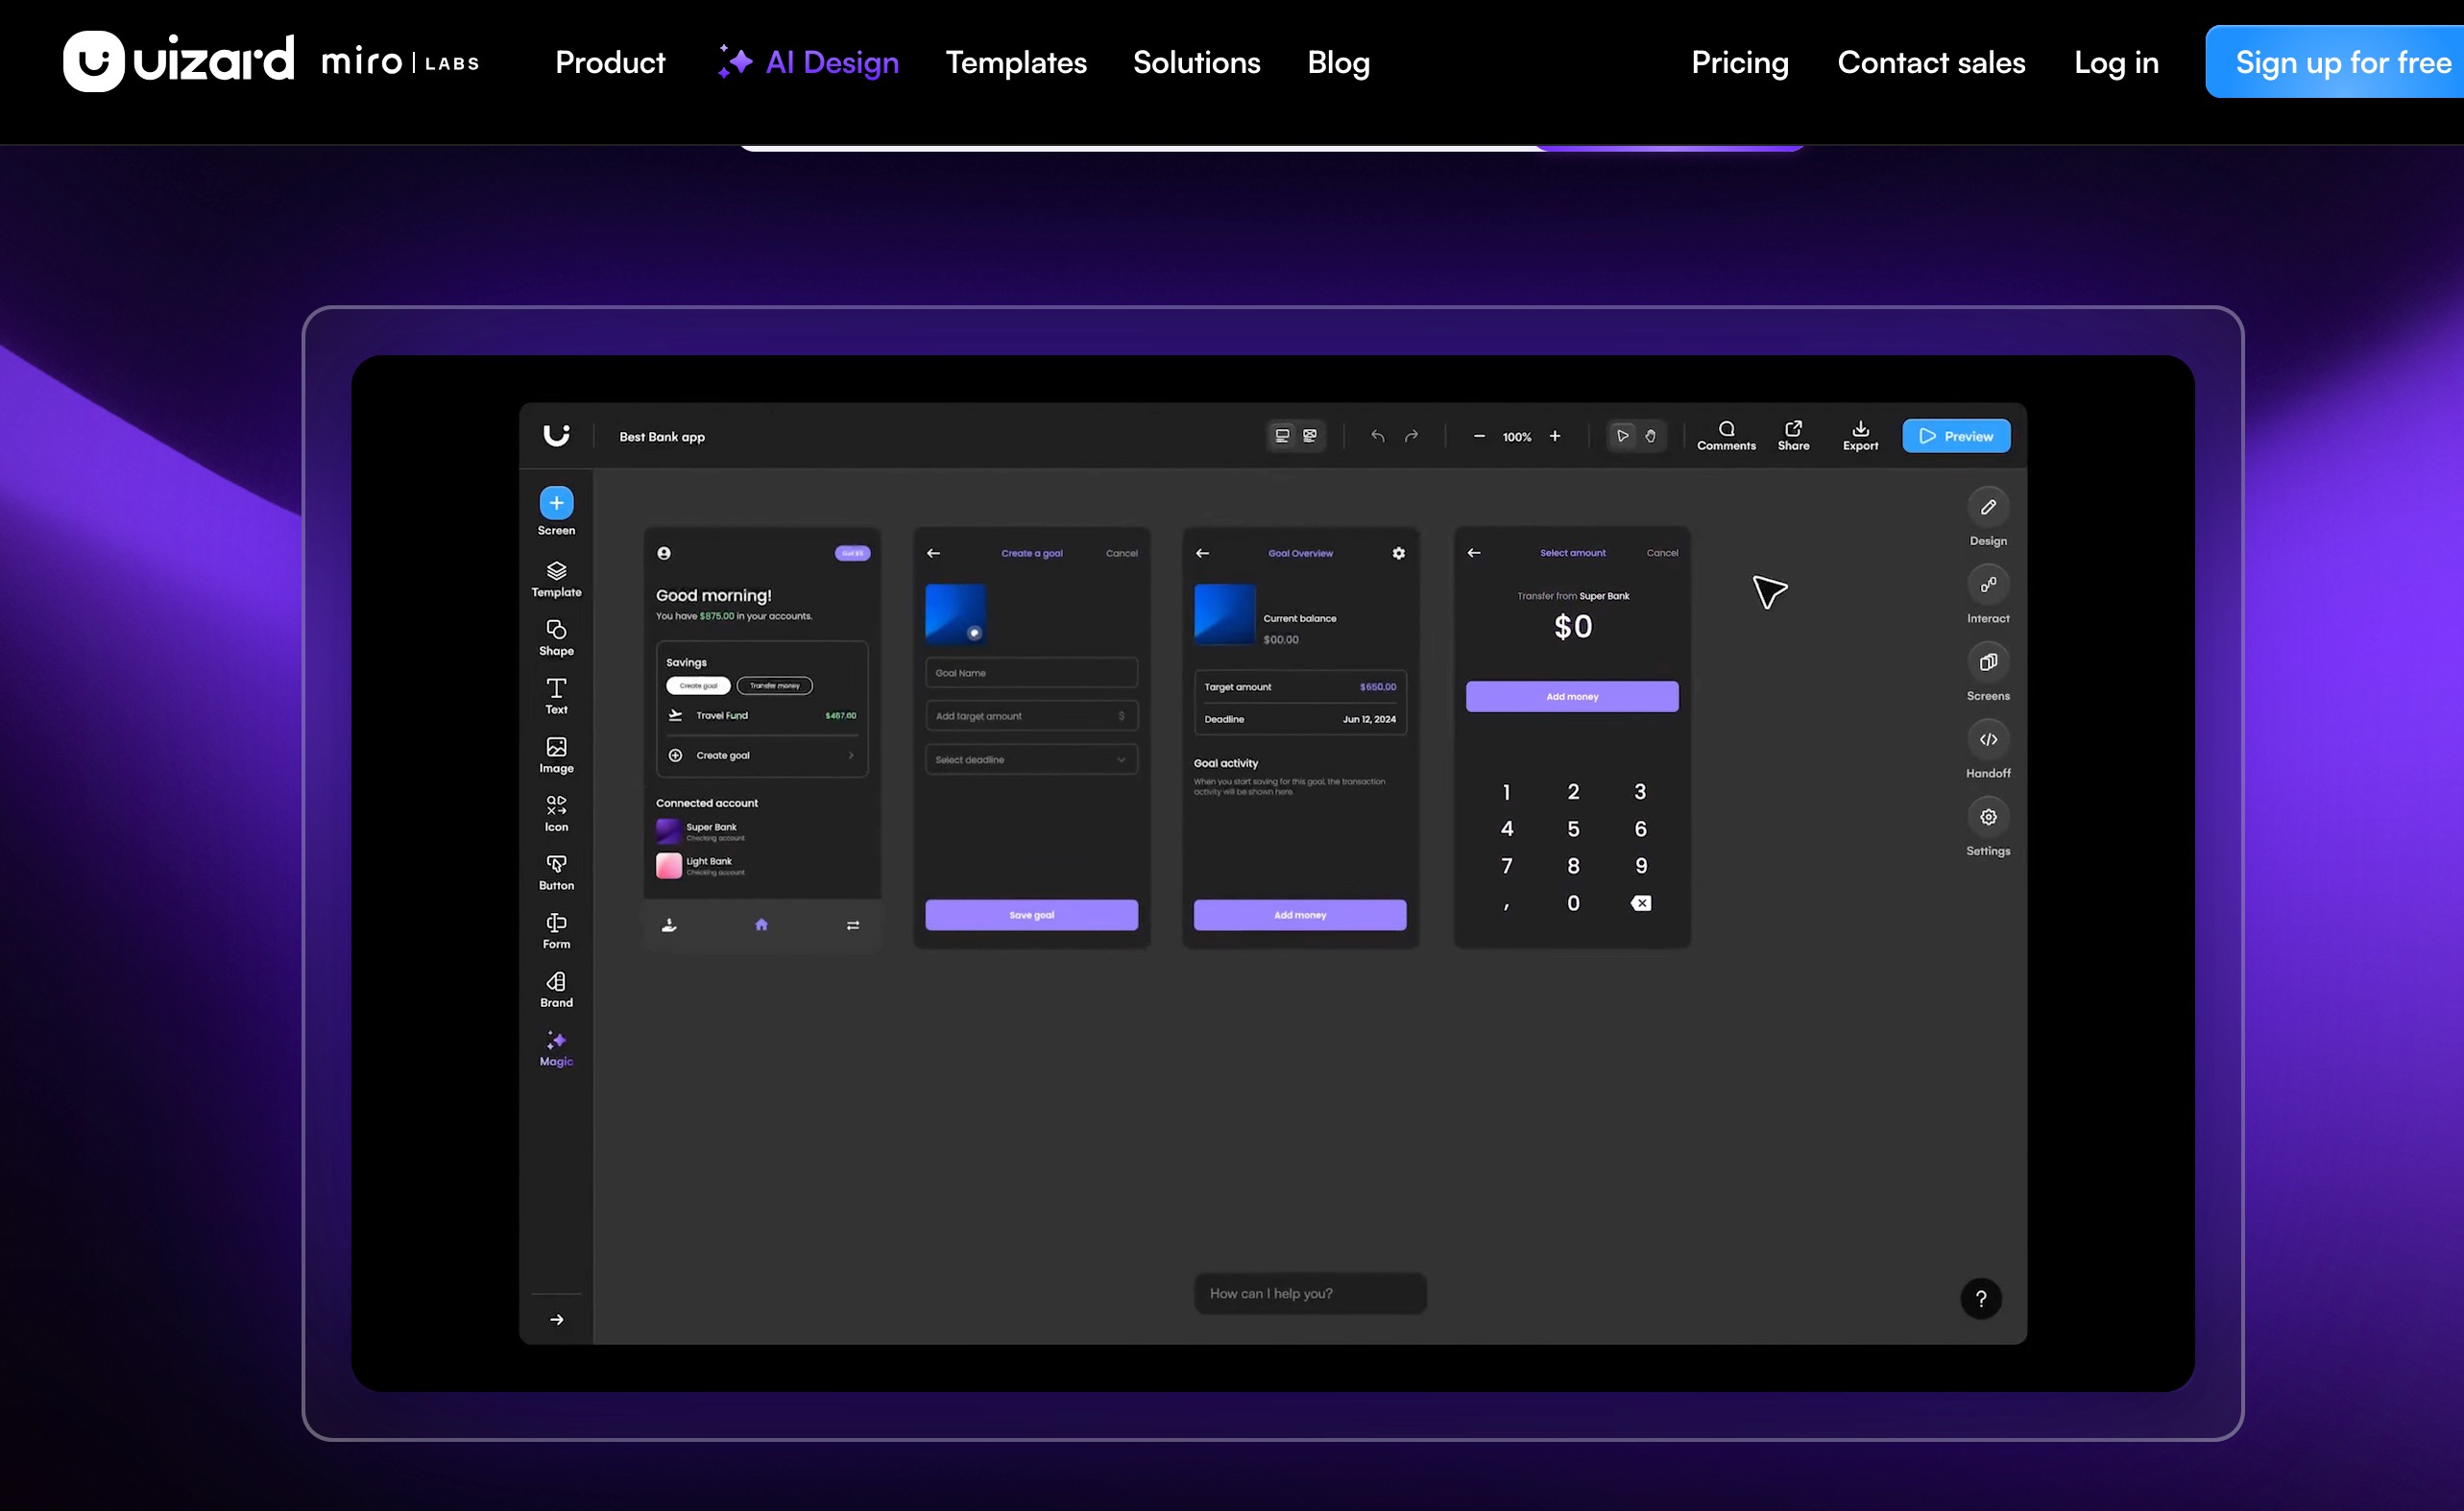
Task: Click the Create goal row chevron
Action: point(851,755)
